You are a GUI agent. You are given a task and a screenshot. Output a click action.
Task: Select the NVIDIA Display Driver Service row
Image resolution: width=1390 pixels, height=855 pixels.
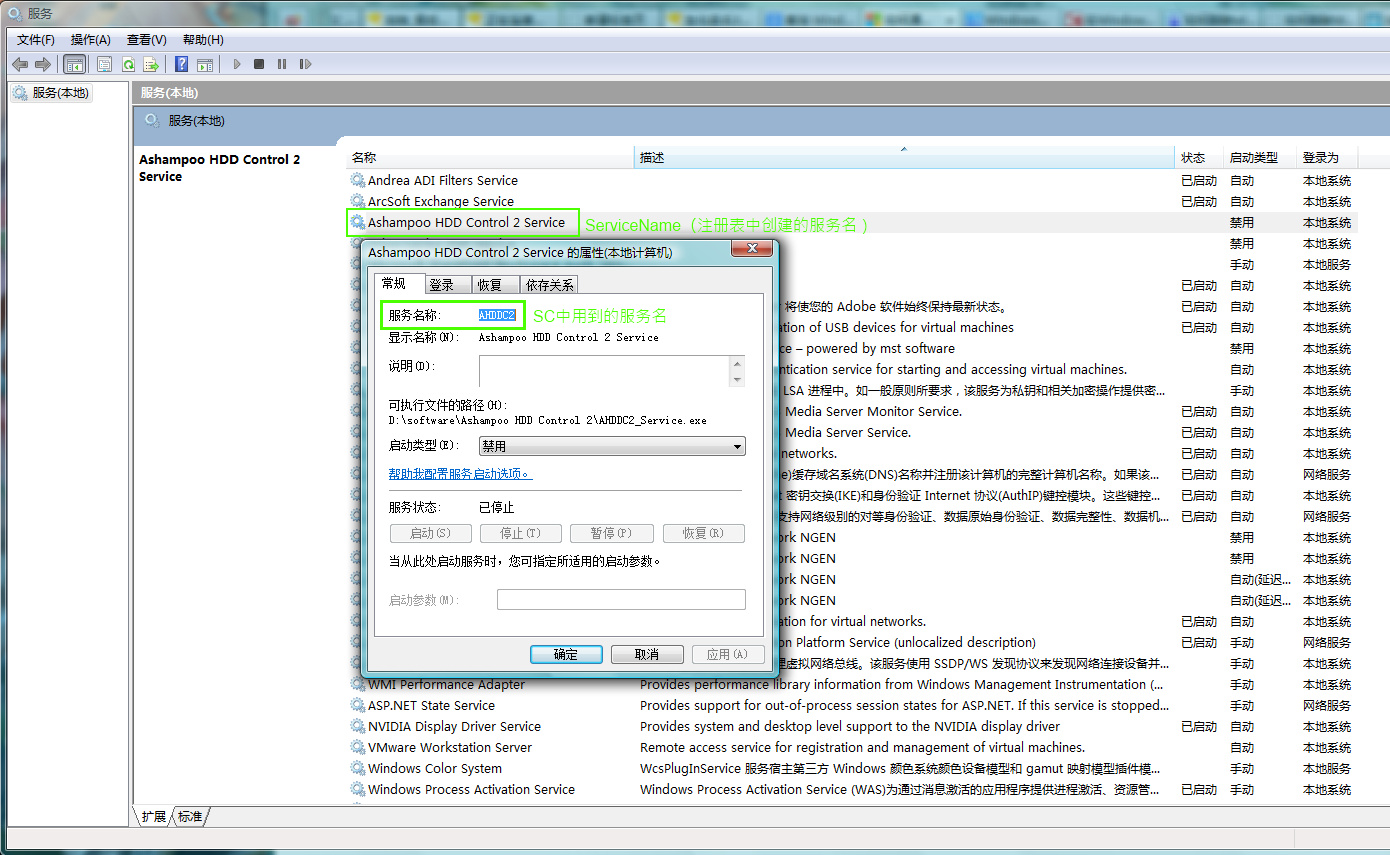point(852,726)
